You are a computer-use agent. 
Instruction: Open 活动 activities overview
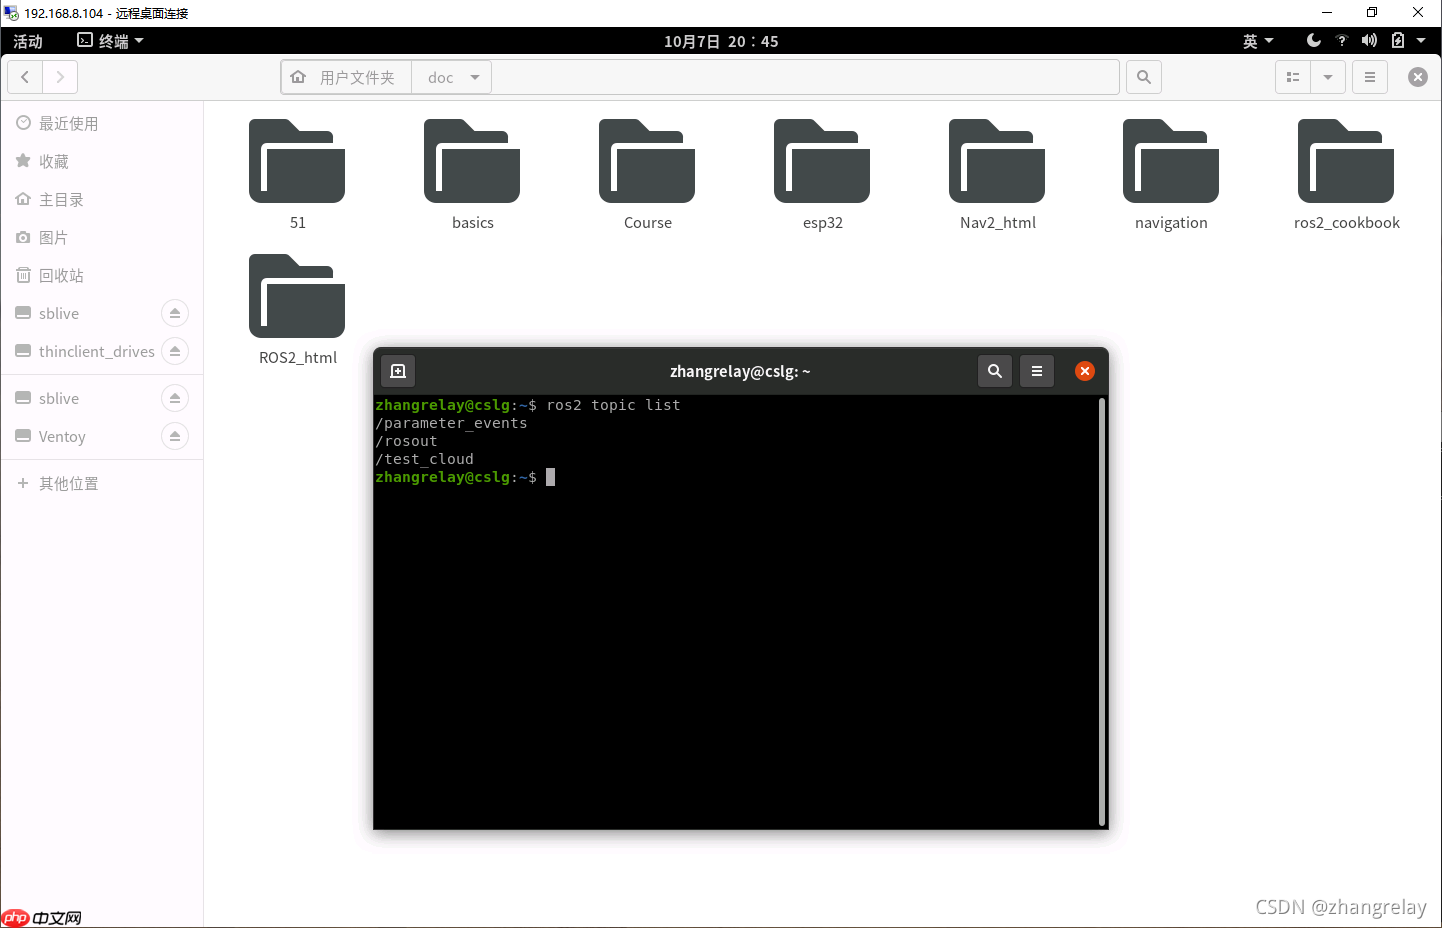(x=28, y=41)
